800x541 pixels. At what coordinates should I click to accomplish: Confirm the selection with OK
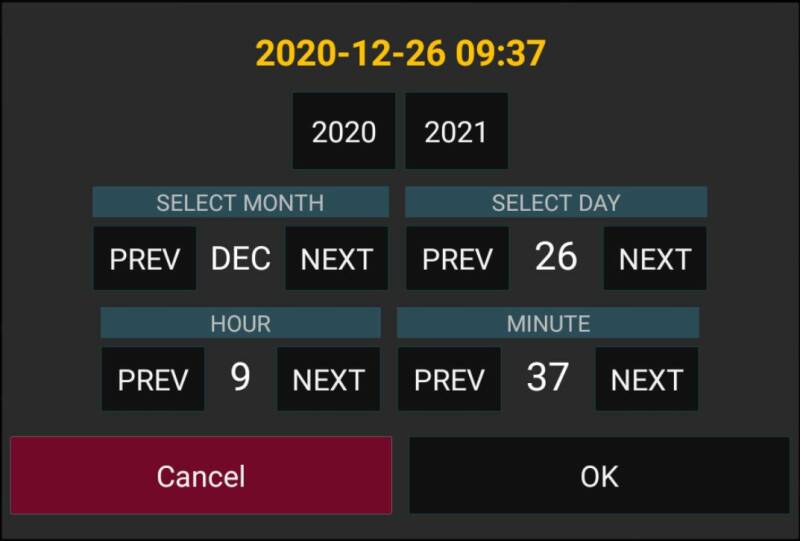(x=599, y=476)
